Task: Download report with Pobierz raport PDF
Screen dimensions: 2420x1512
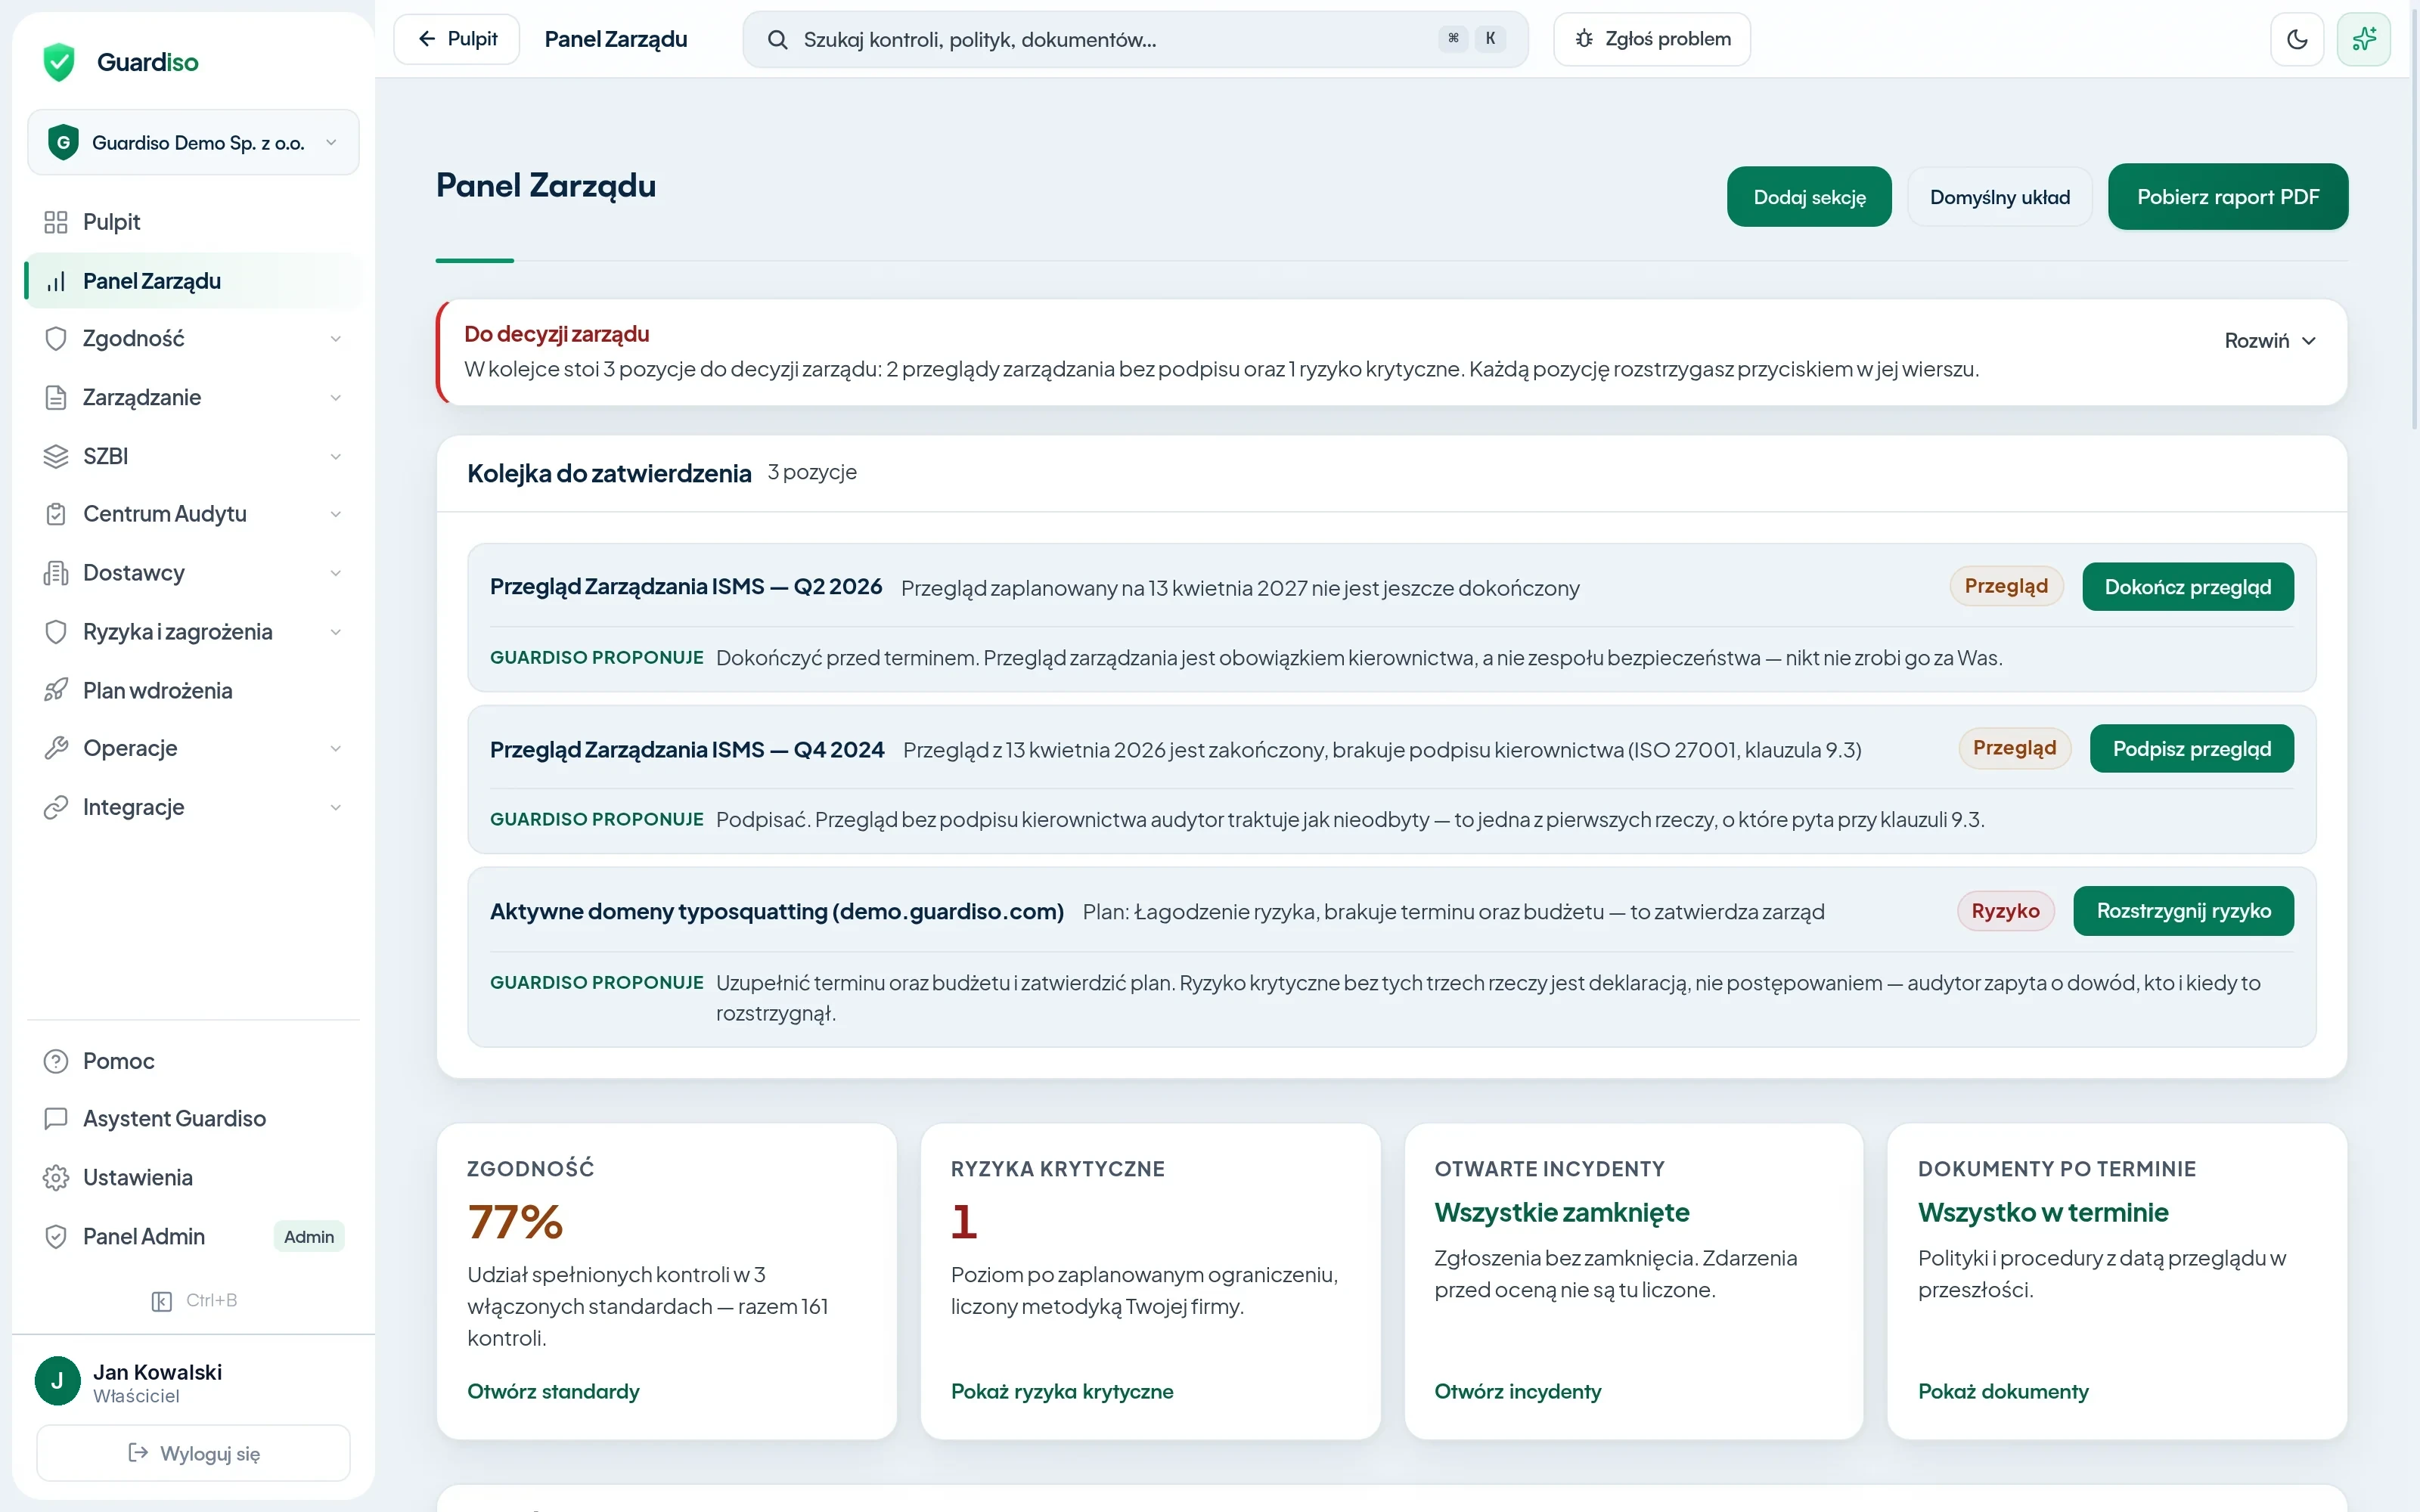Action: pyautogui.click(x=2228, y=197)
